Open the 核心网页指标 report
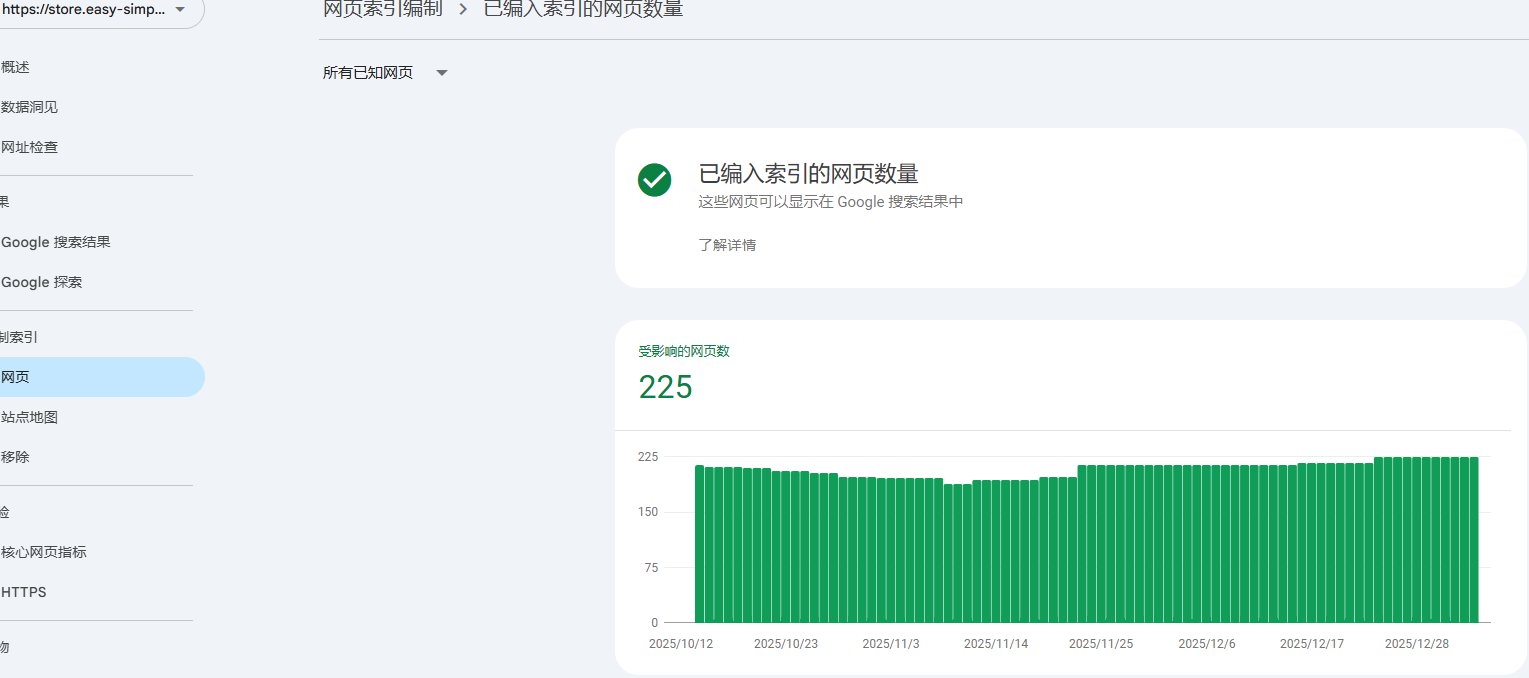Image resolution: width=1529 pixels, height=678 pixels. (x=44, y=552)
